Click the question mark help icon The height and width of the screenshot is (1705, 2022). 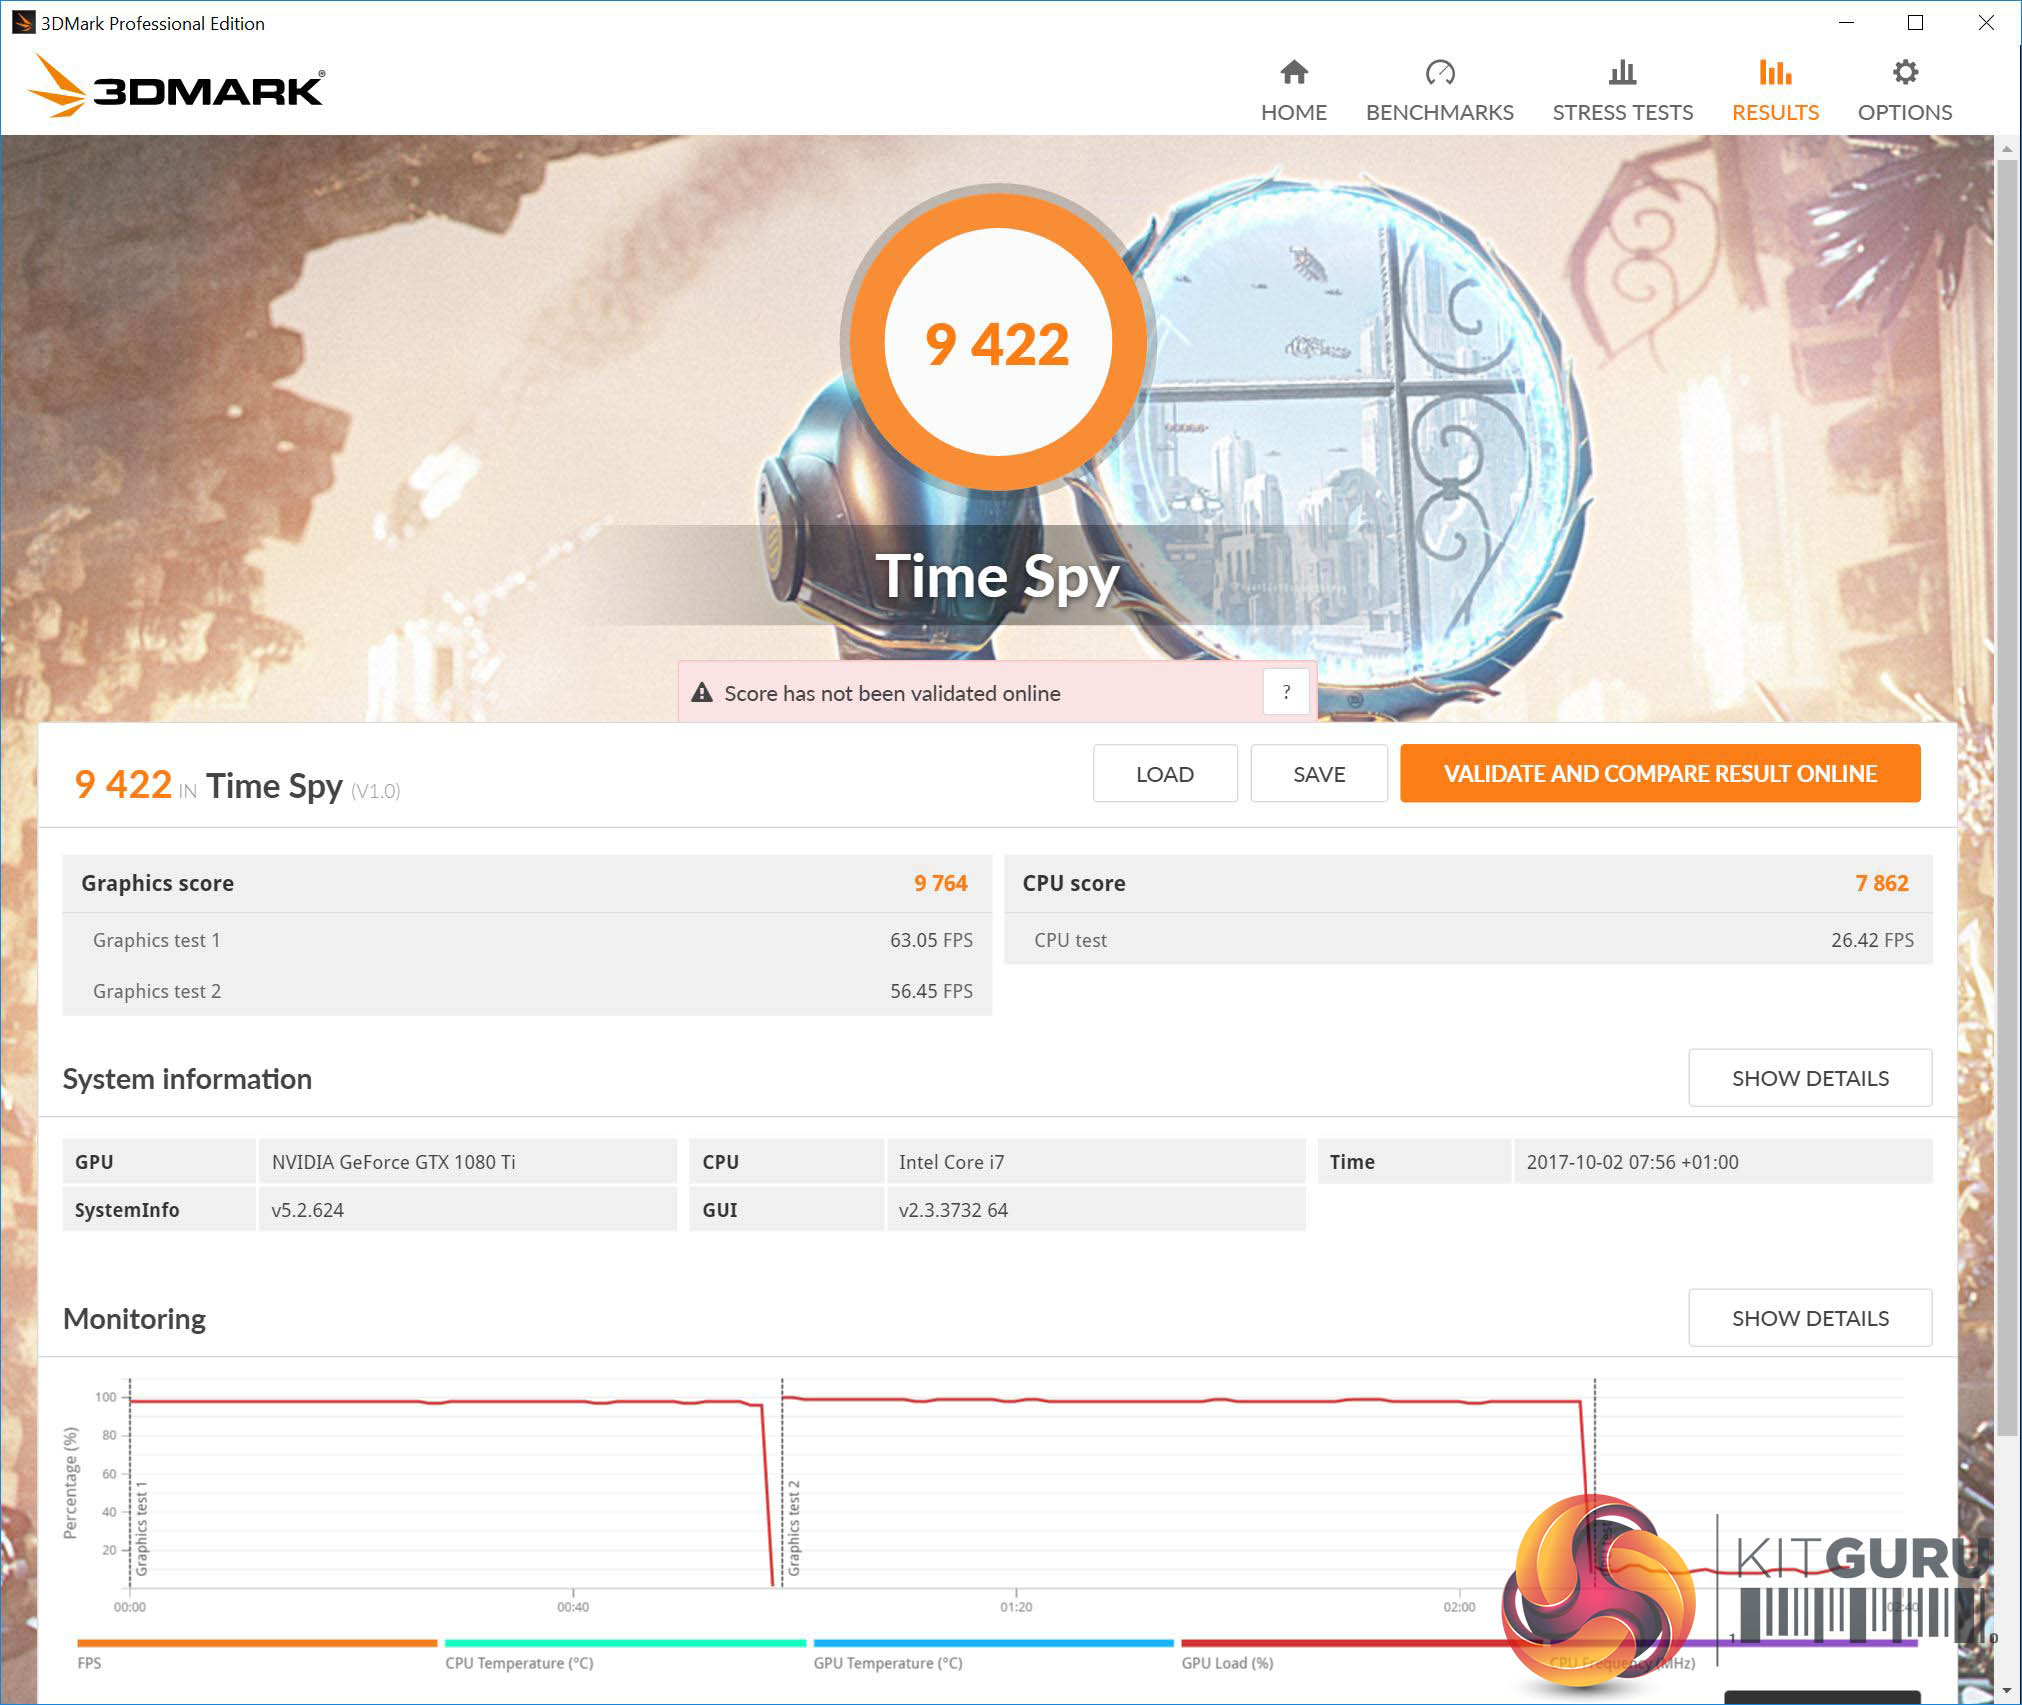[x=1286, y=692]
